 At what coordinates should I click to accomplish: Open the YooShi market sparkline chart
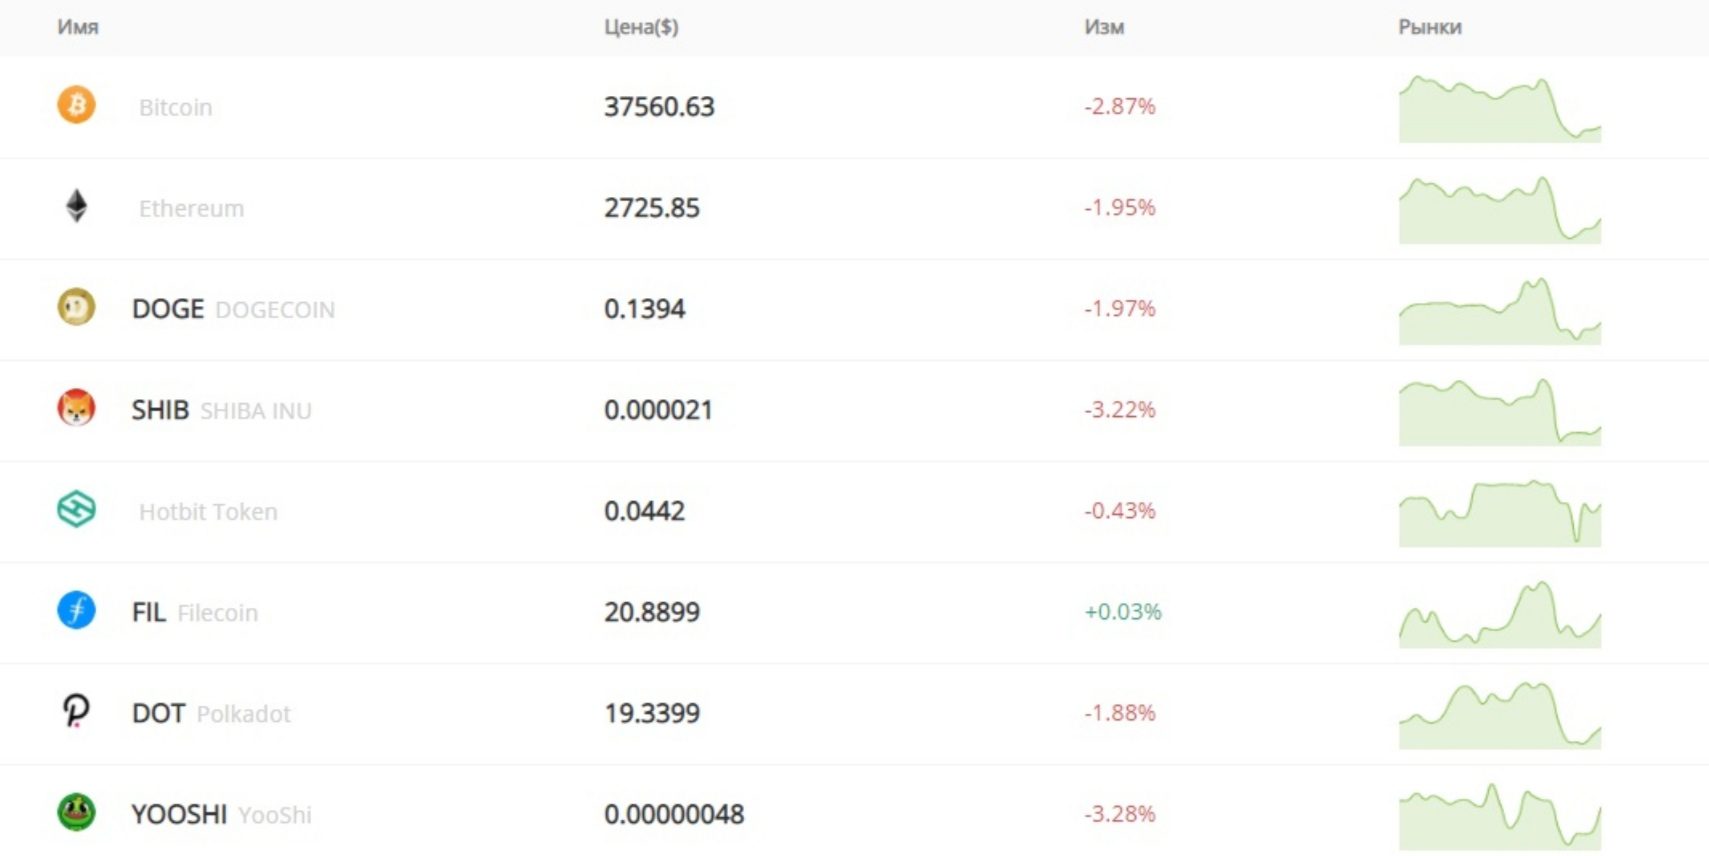coord(1500,816)
